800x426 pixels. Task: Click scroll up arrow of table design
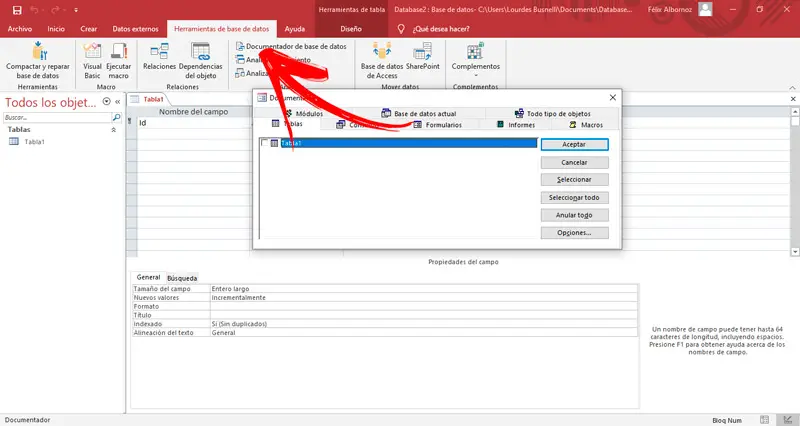point(795,111)
